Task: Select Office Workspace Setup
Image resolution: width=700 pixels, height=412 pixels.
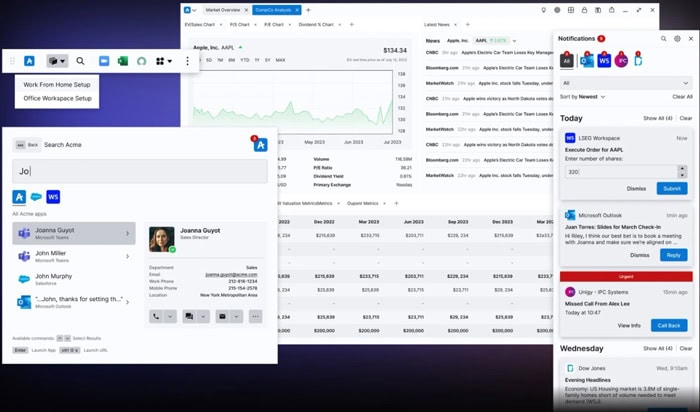Action: [x=57, y=98]
